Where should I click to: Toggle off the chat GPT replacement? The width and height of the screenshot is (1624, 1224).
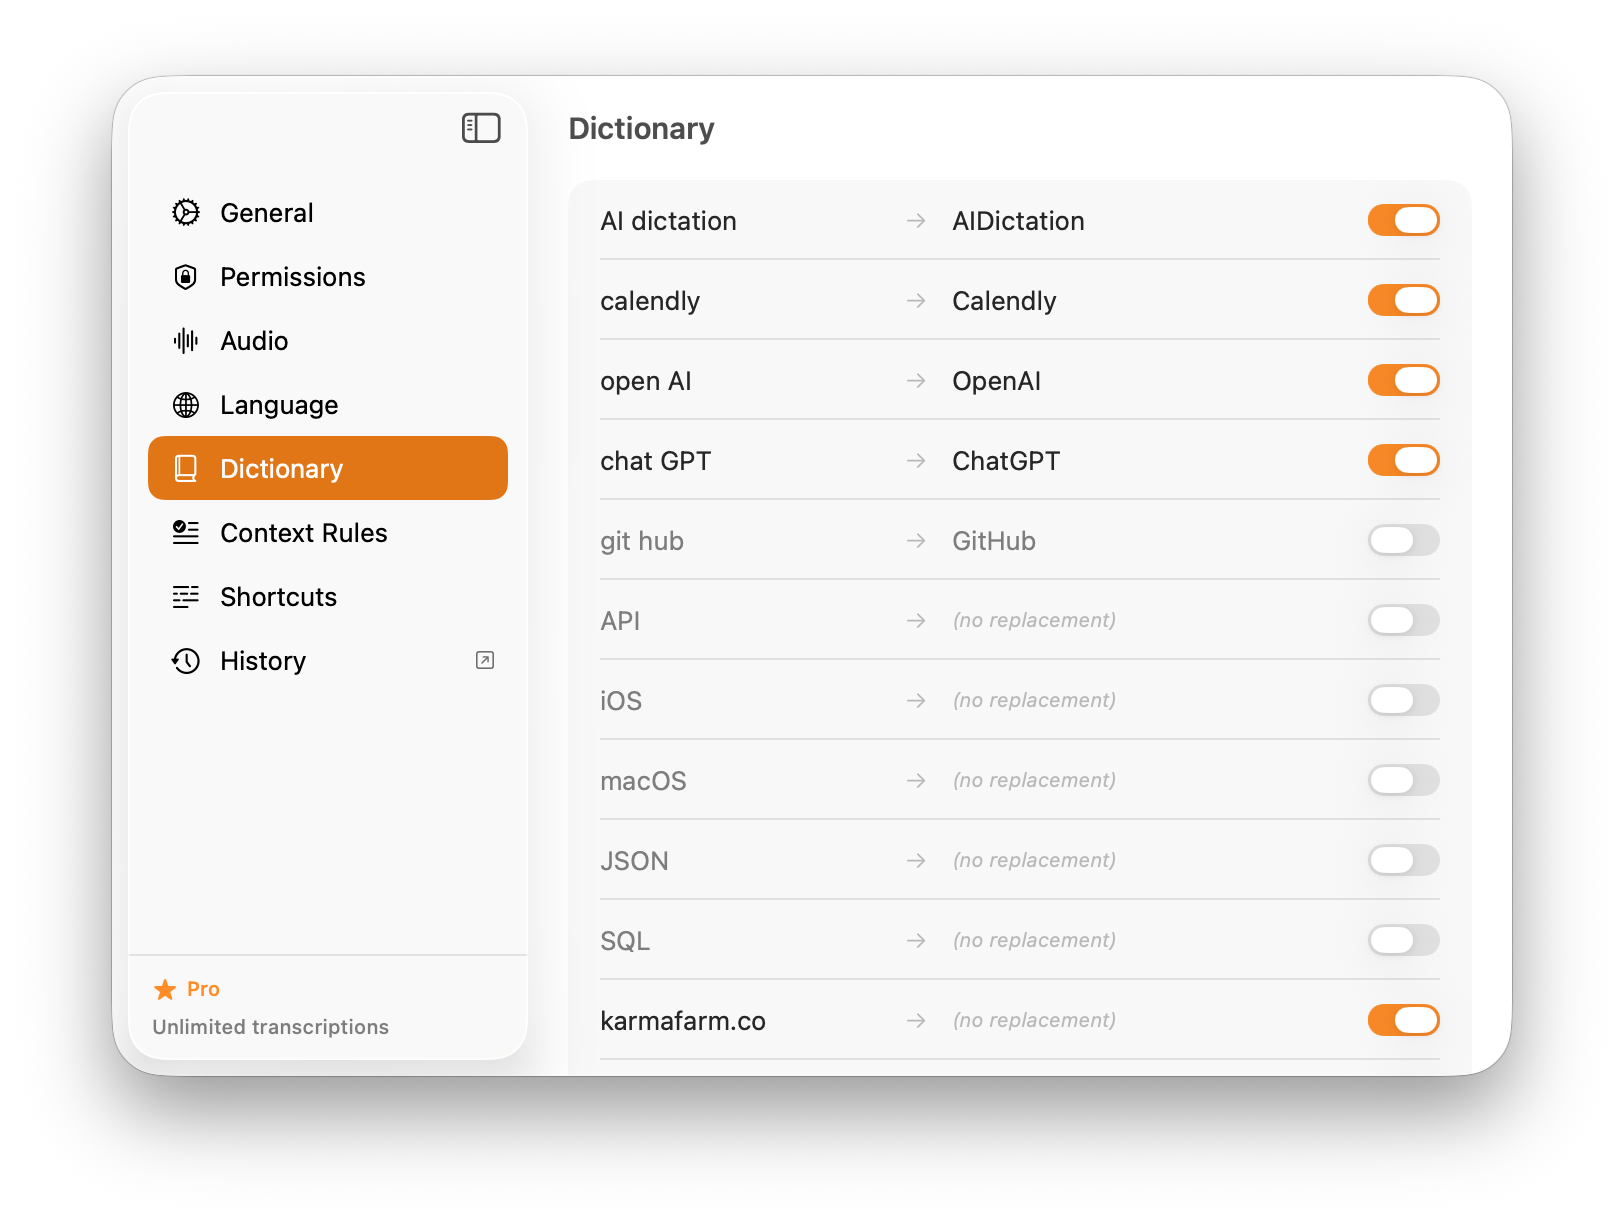pyautogui.click(x=1403, y=460)
